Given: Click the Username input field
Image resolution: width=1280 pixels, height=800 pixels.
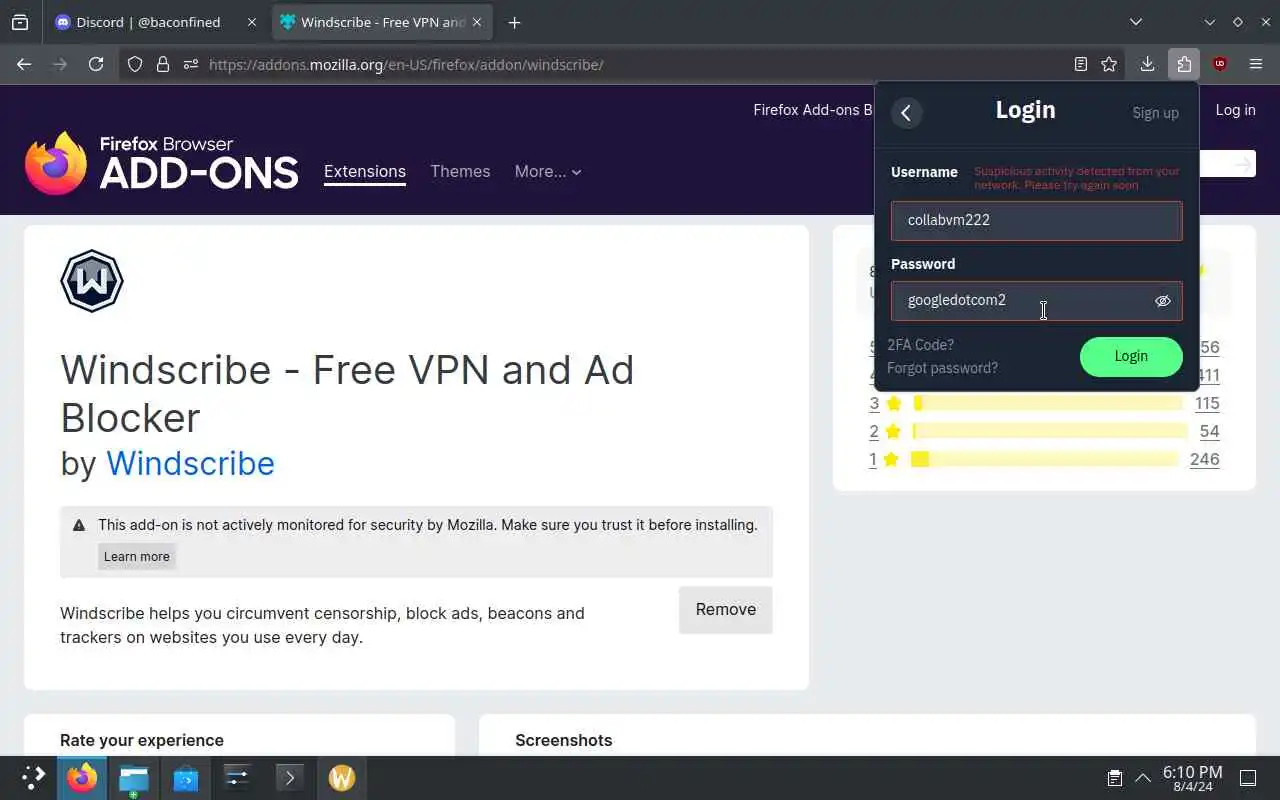Looking at the screenshot, I should click(1036, 221).
